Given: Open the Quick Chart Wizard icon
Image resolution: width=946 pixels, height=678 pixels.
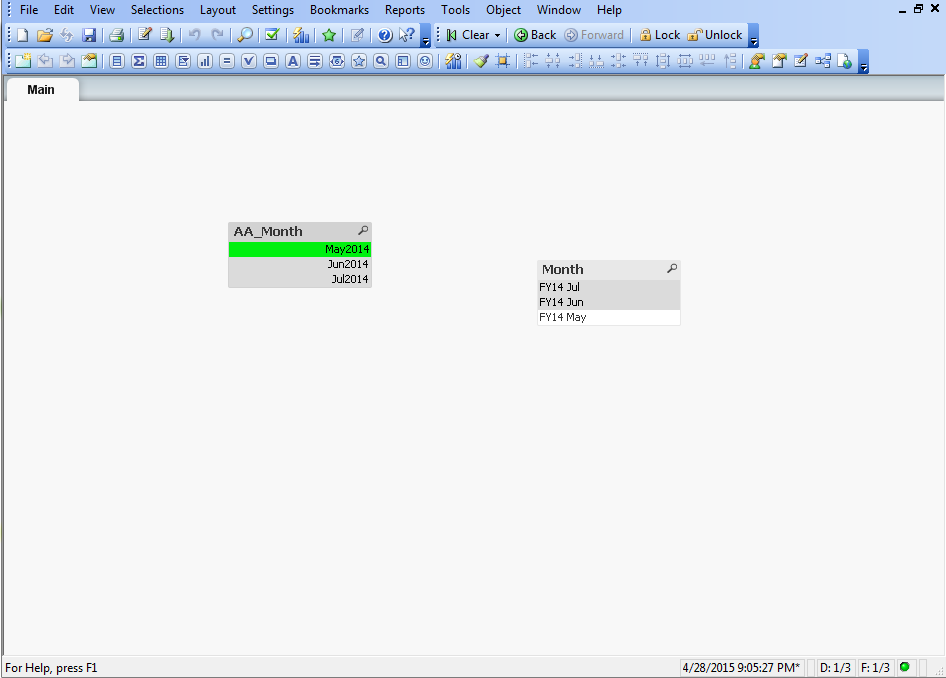Looking at the screenshot, I should click(301, 34).
